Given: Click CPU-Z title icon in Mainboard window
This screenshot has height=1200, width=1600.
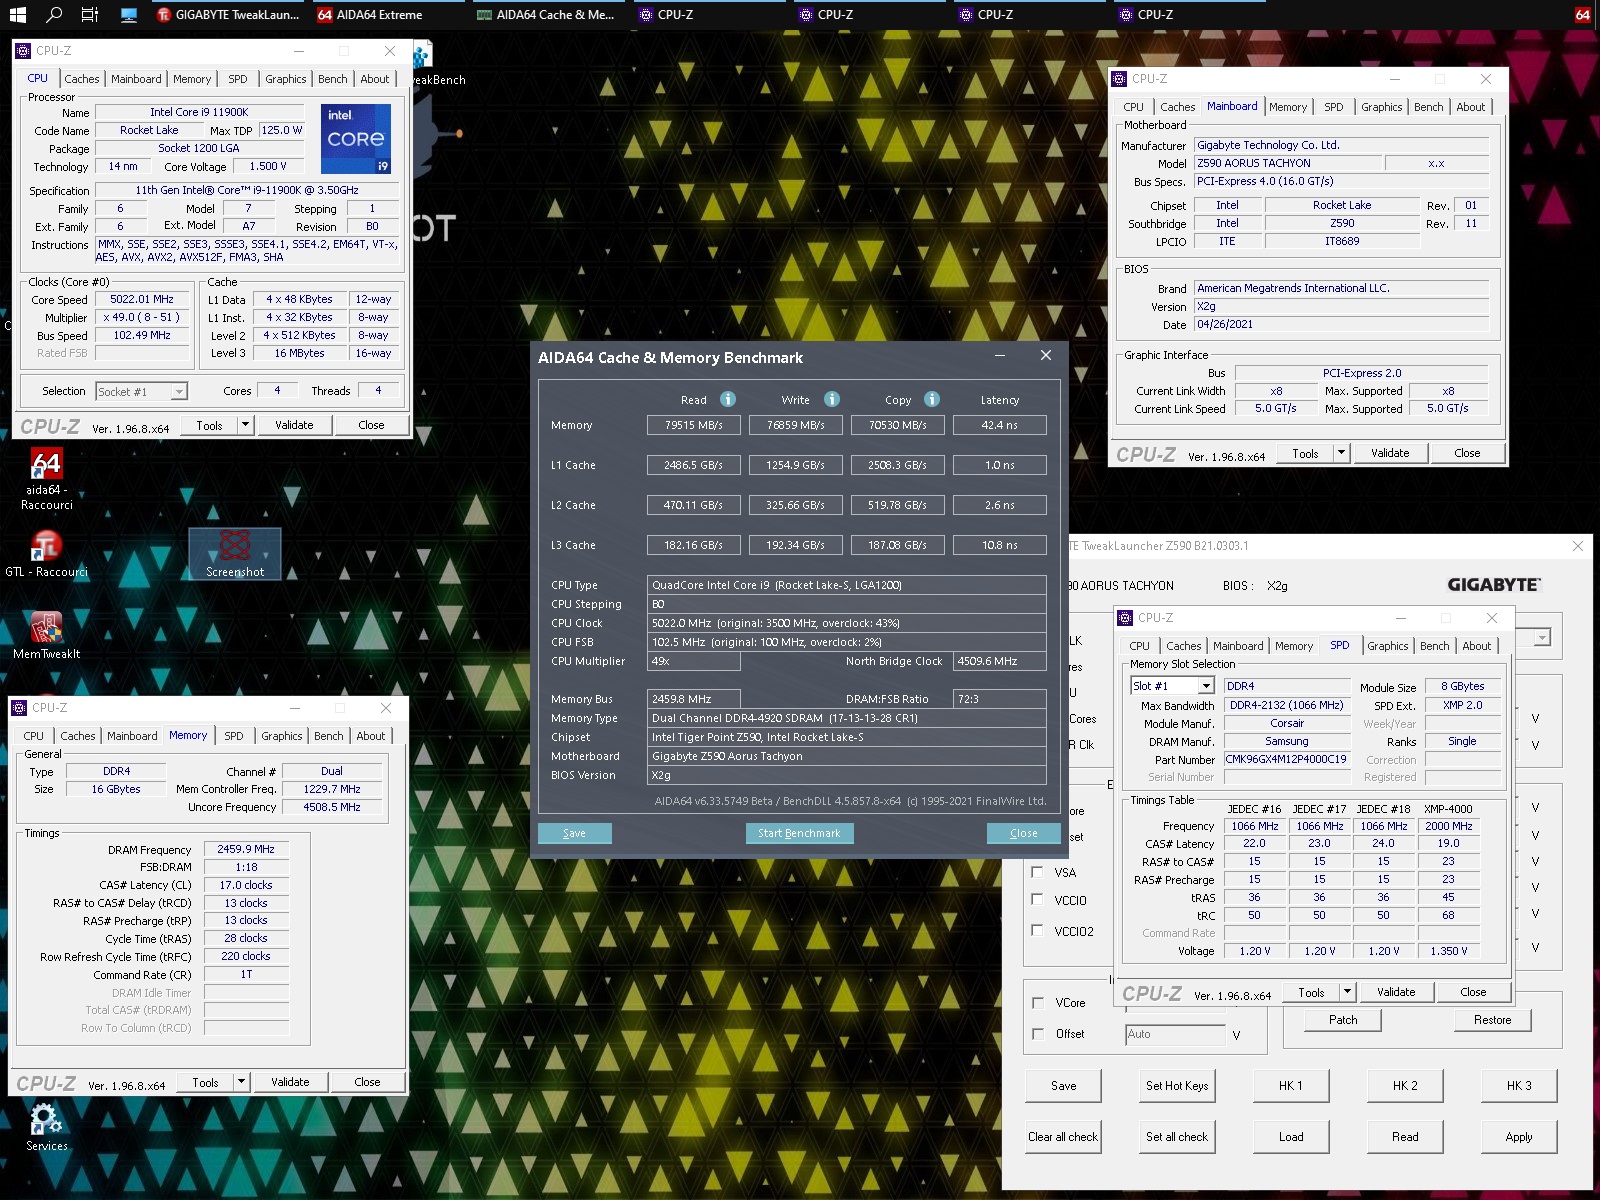Looking at the screenshot, I should (x=1119, y=78).
